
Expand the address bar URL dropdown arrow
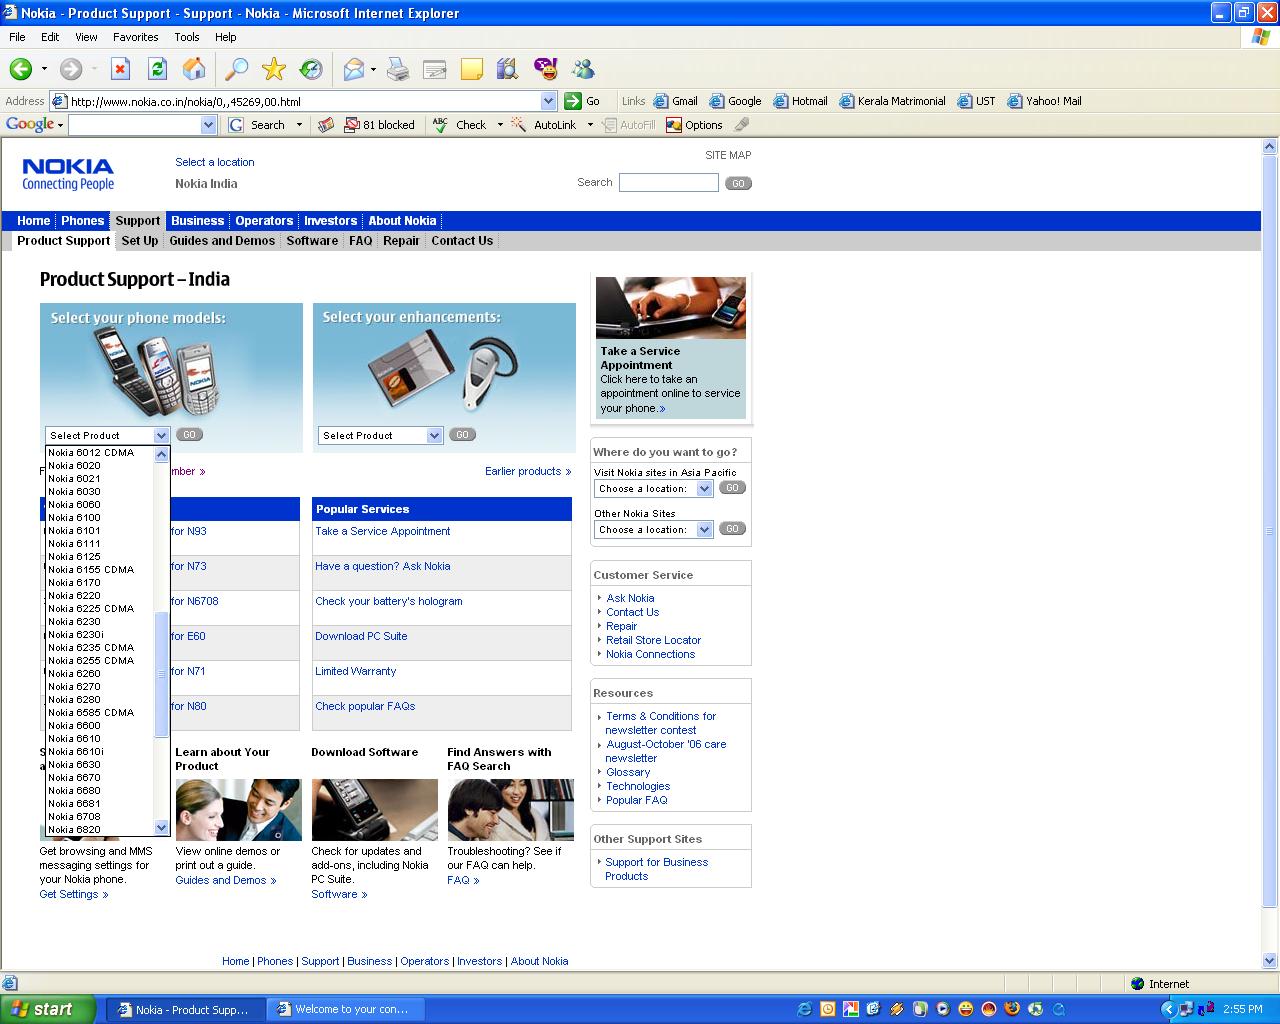click(548, 101)
